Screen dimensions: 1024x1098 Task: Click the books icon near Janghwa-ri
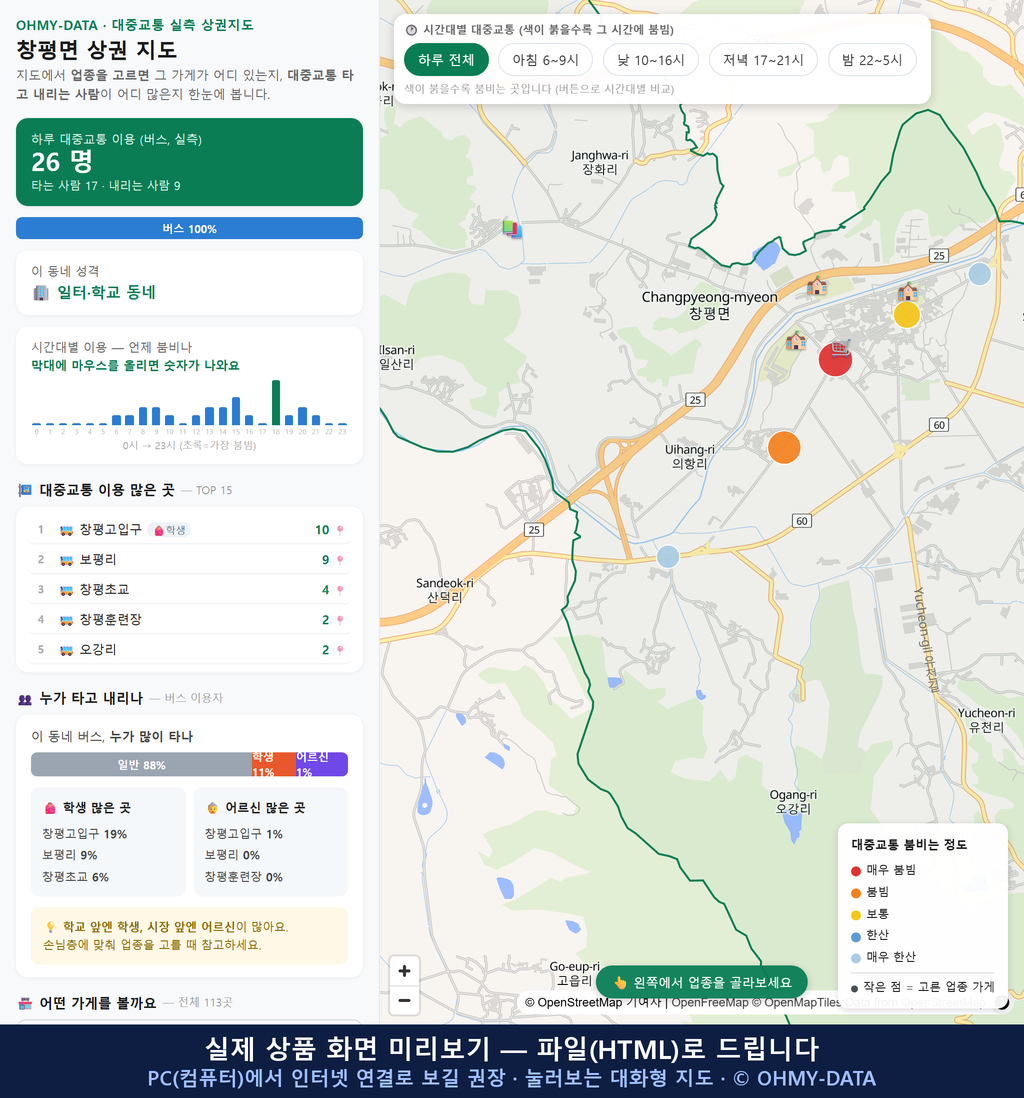[x=511, y=228]
